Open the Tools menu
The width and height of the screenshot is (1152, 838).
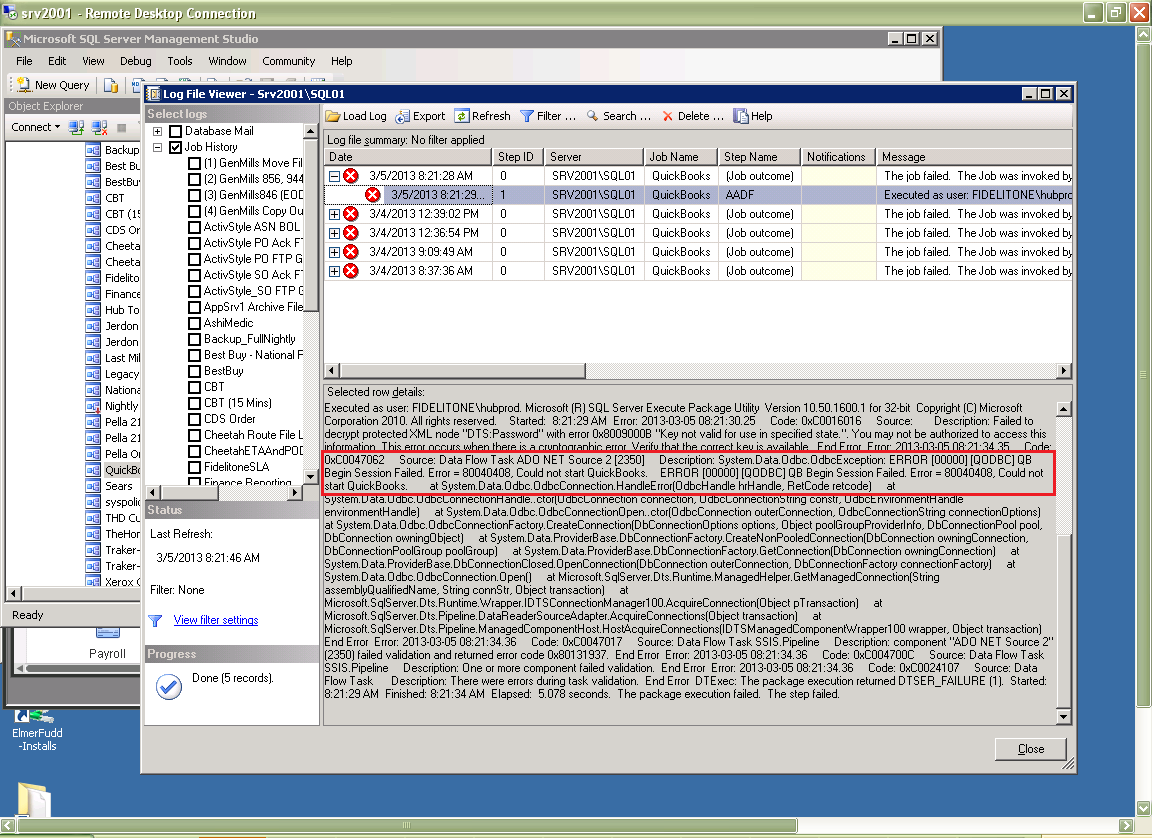(x=180, y=61)
